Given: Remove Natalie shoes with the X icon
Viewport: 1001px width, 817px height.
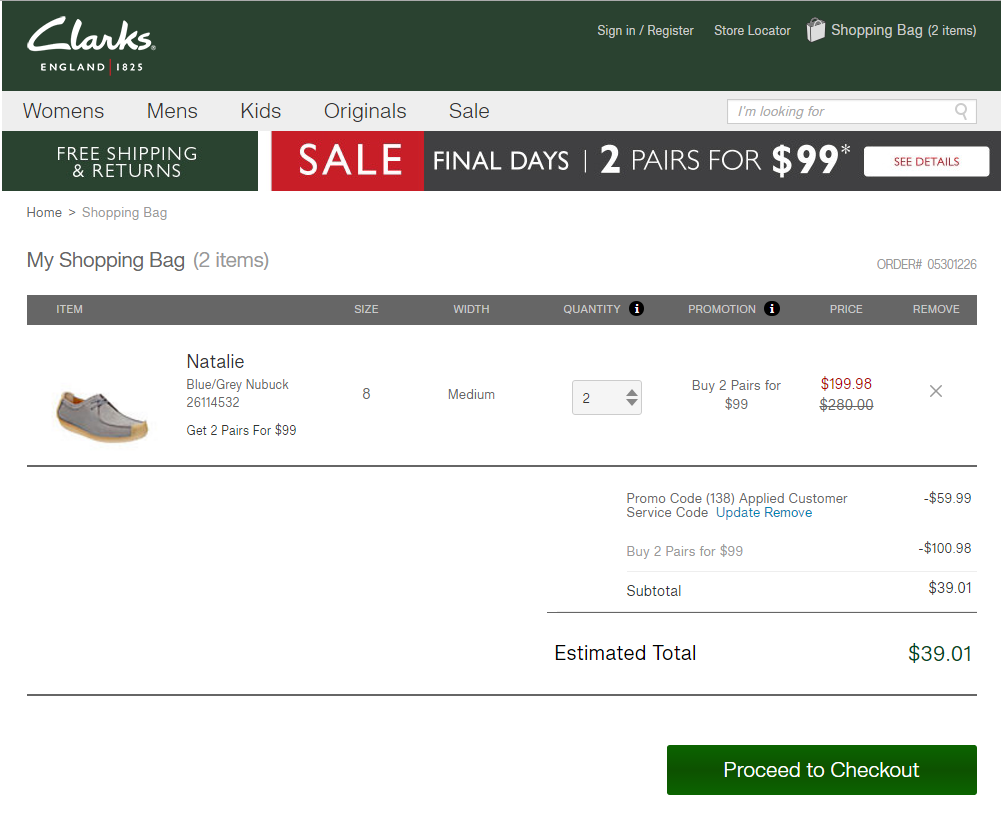Looking at the screenshot, I should point(936,391).
